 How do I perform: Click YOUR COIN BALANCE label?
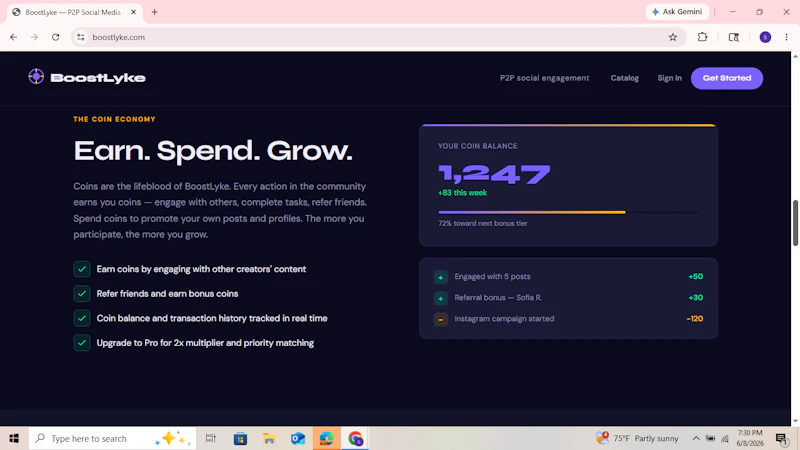coord(478,146)
